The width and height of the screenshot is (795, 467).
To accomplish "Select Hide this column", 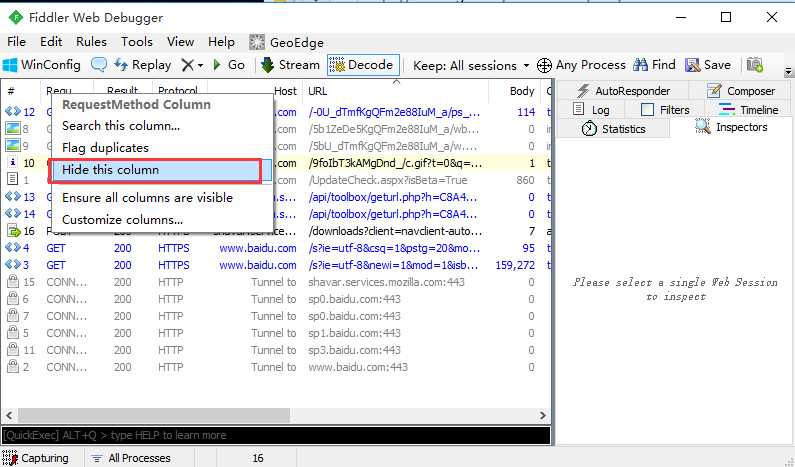I will click(x=162, y=170).
